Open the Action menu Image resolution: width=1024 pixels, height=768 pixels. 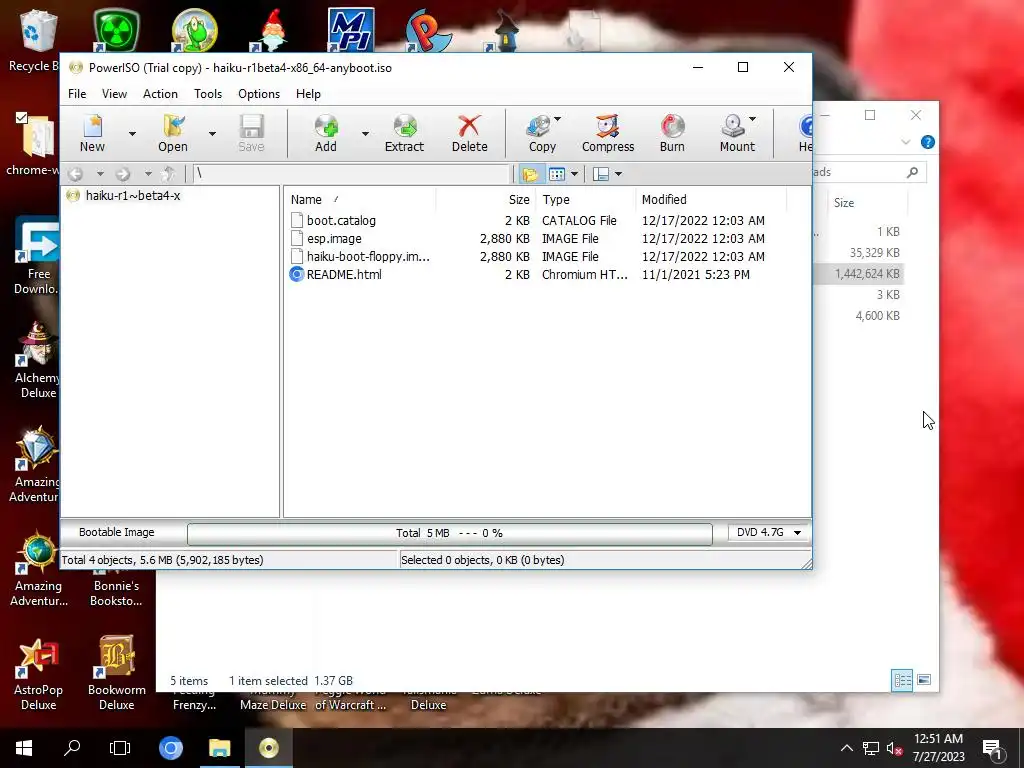point(160,94)
